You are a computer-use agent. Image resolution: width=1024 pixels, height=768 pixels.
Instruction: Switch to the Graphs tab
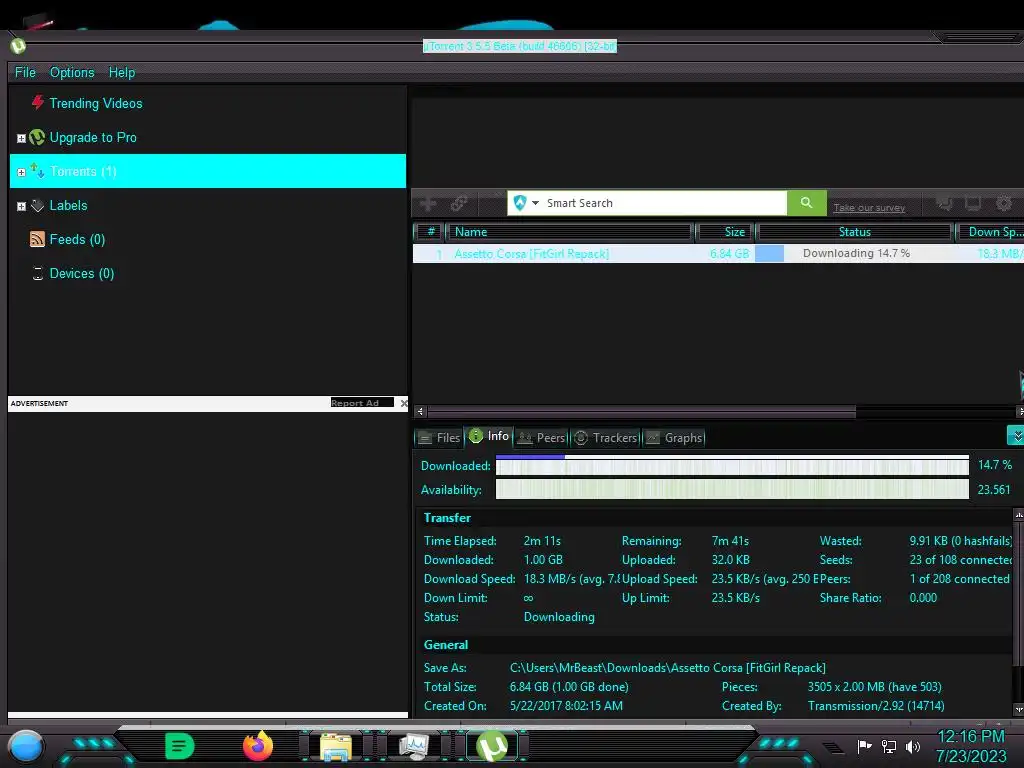675,438
